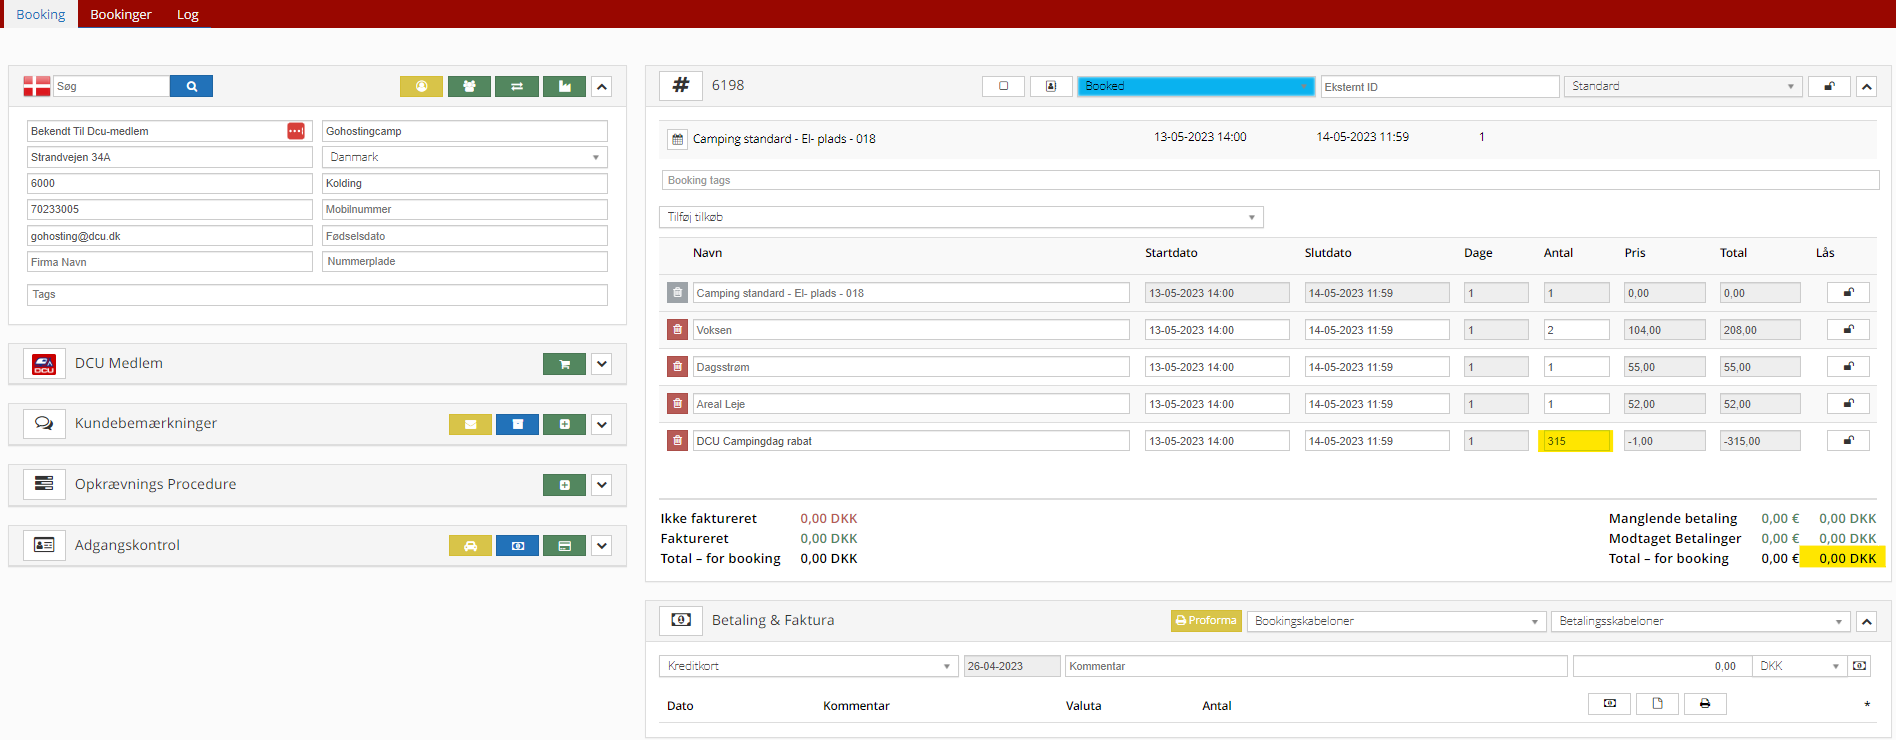Click the Nummerplade input field

(x=464, y=262)
